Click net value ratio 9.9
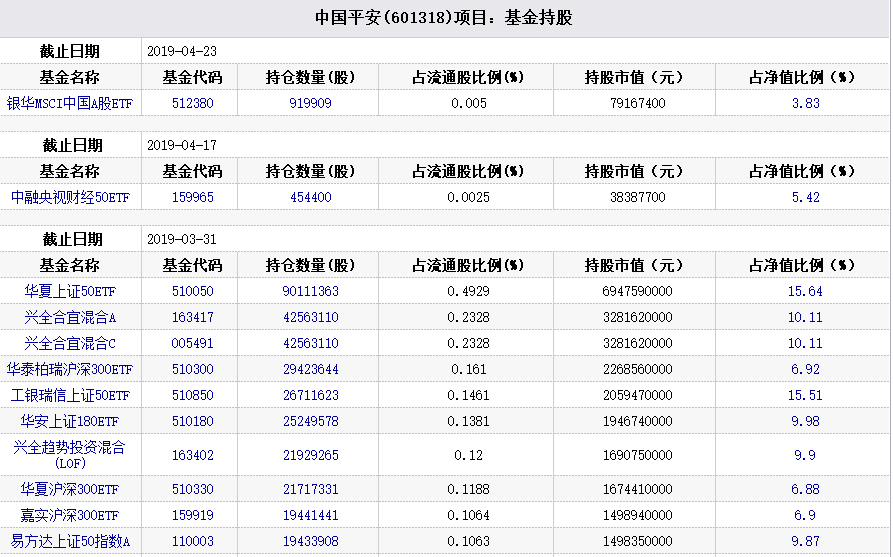The image size is (893, 557). click(x=805, y=456)
